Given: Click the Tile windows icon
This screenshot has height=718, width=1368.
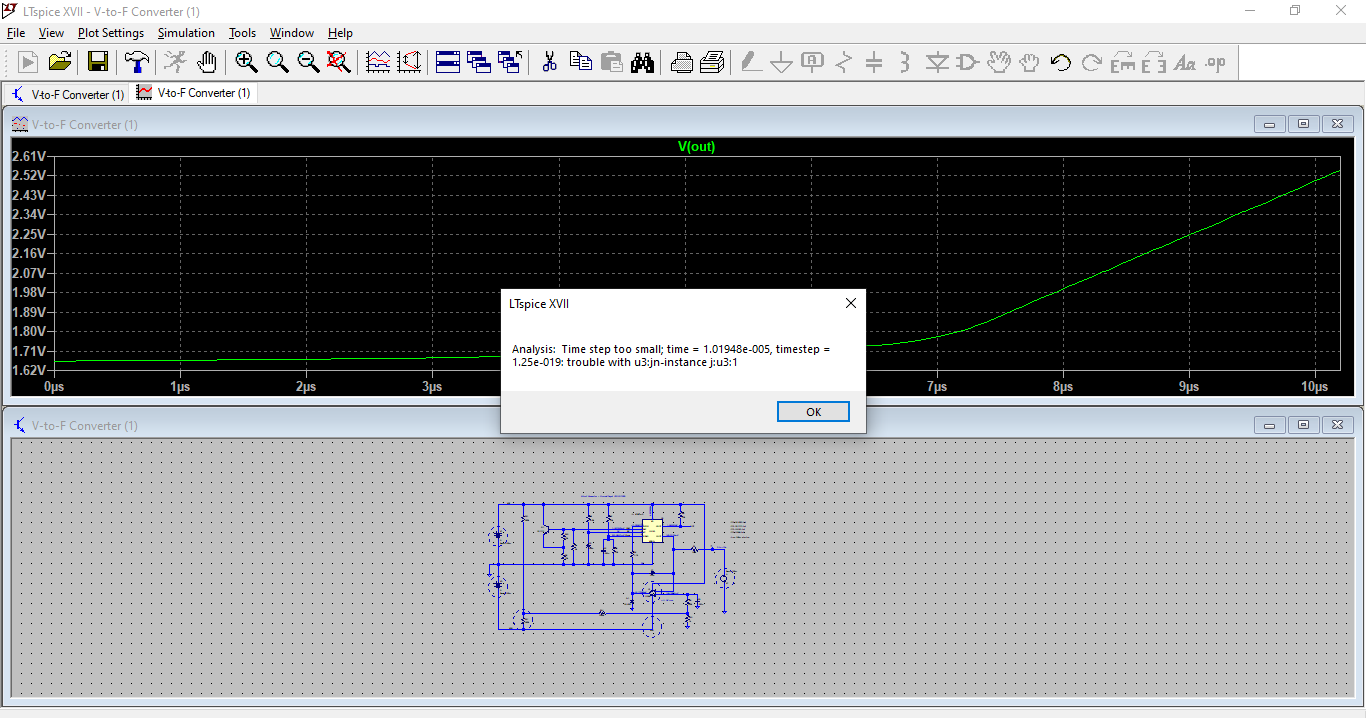Looking at the screenshot, I should click(x=448, y=62).
